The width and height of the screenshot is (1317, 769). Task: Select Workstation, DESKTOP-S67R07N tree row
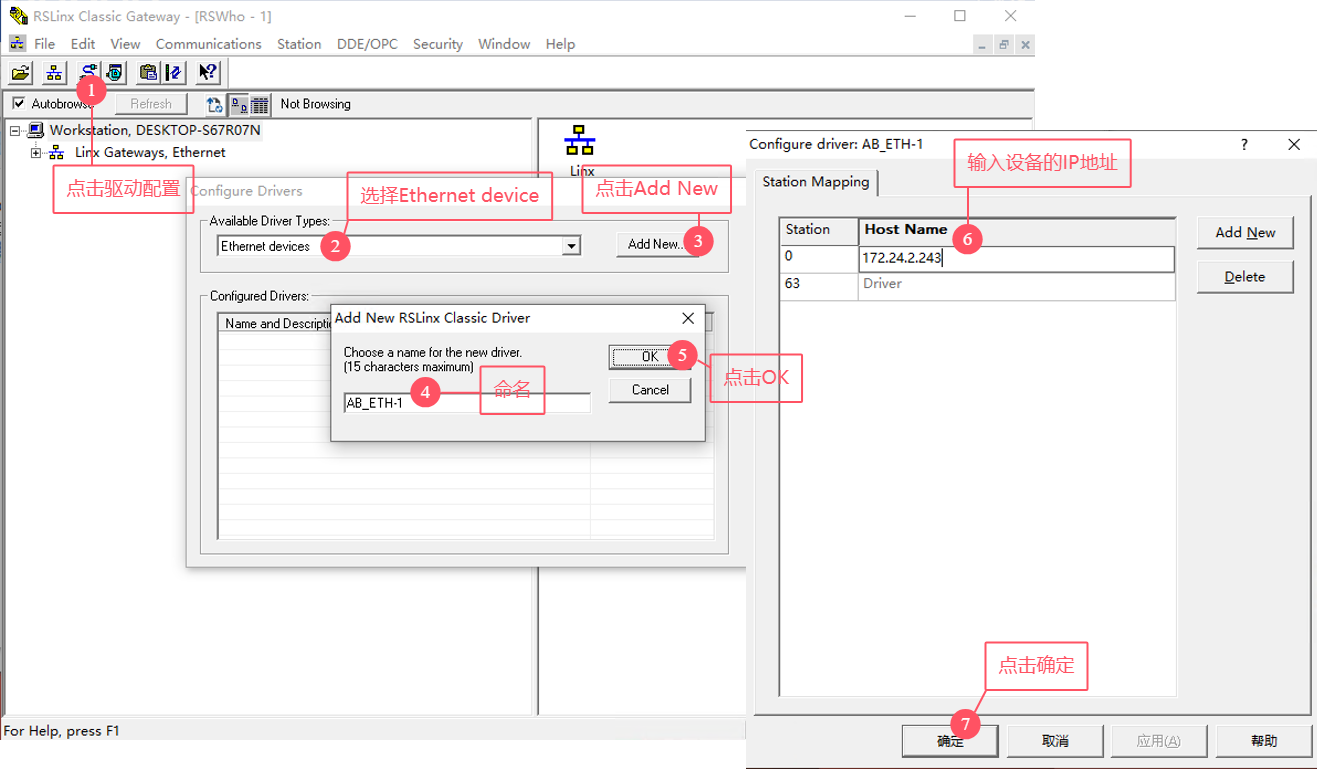pyautogui.click(x=155, y=130)
